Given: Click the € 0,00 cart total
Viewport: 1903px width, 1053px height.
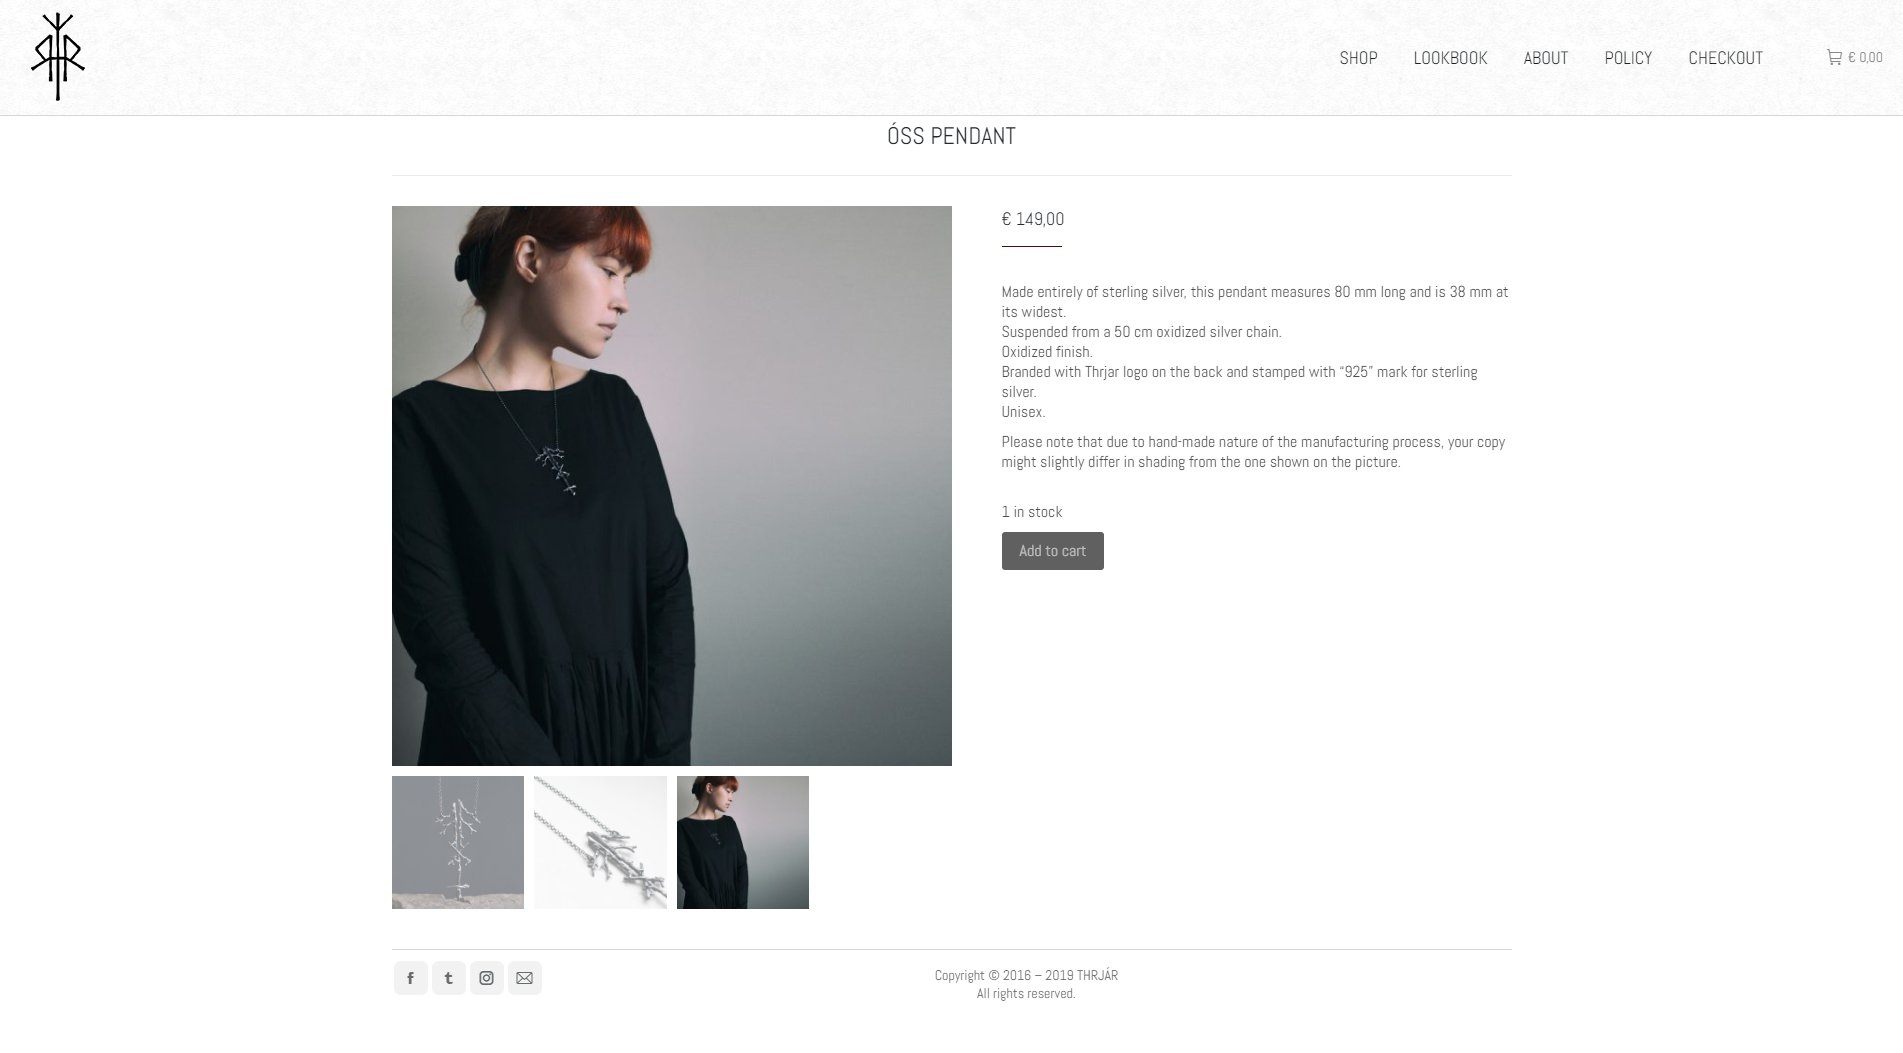Looking at the screenshot, I should pos(1865,58).
